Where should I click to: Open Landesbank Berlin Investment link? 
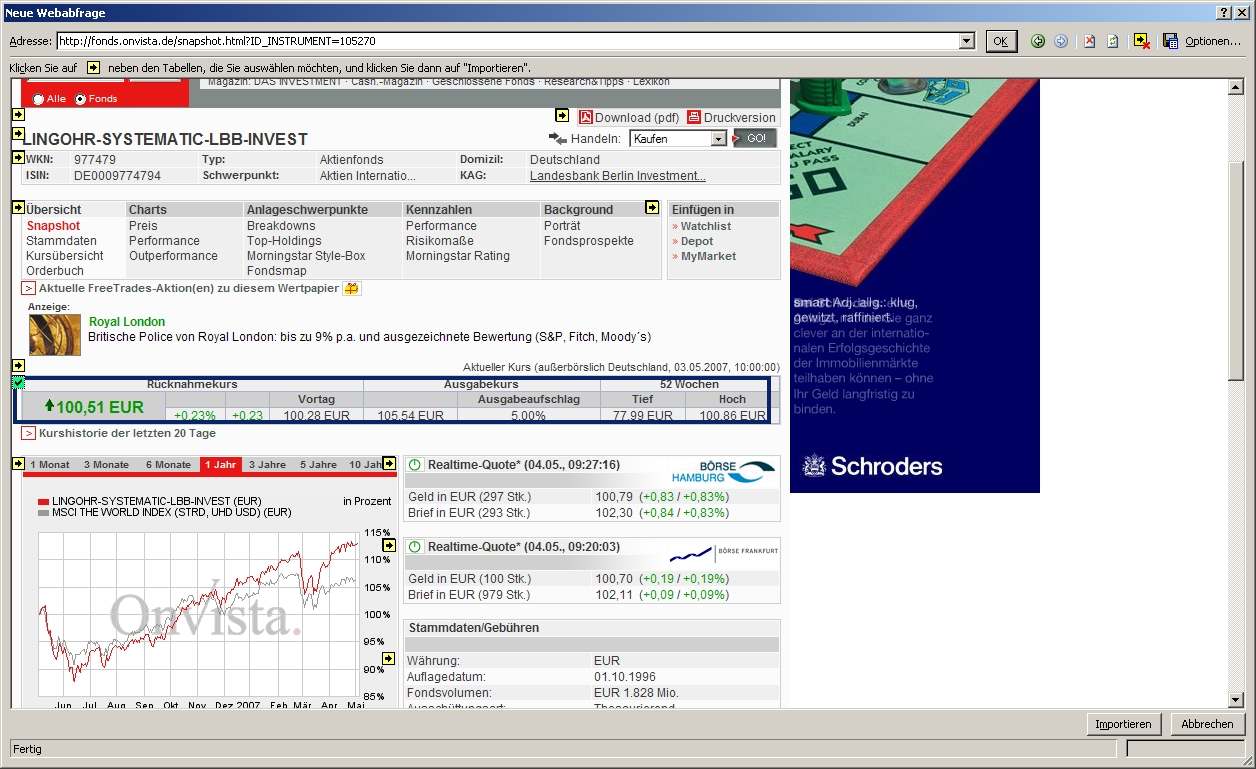pyautogui.click(x=618, y=176)
